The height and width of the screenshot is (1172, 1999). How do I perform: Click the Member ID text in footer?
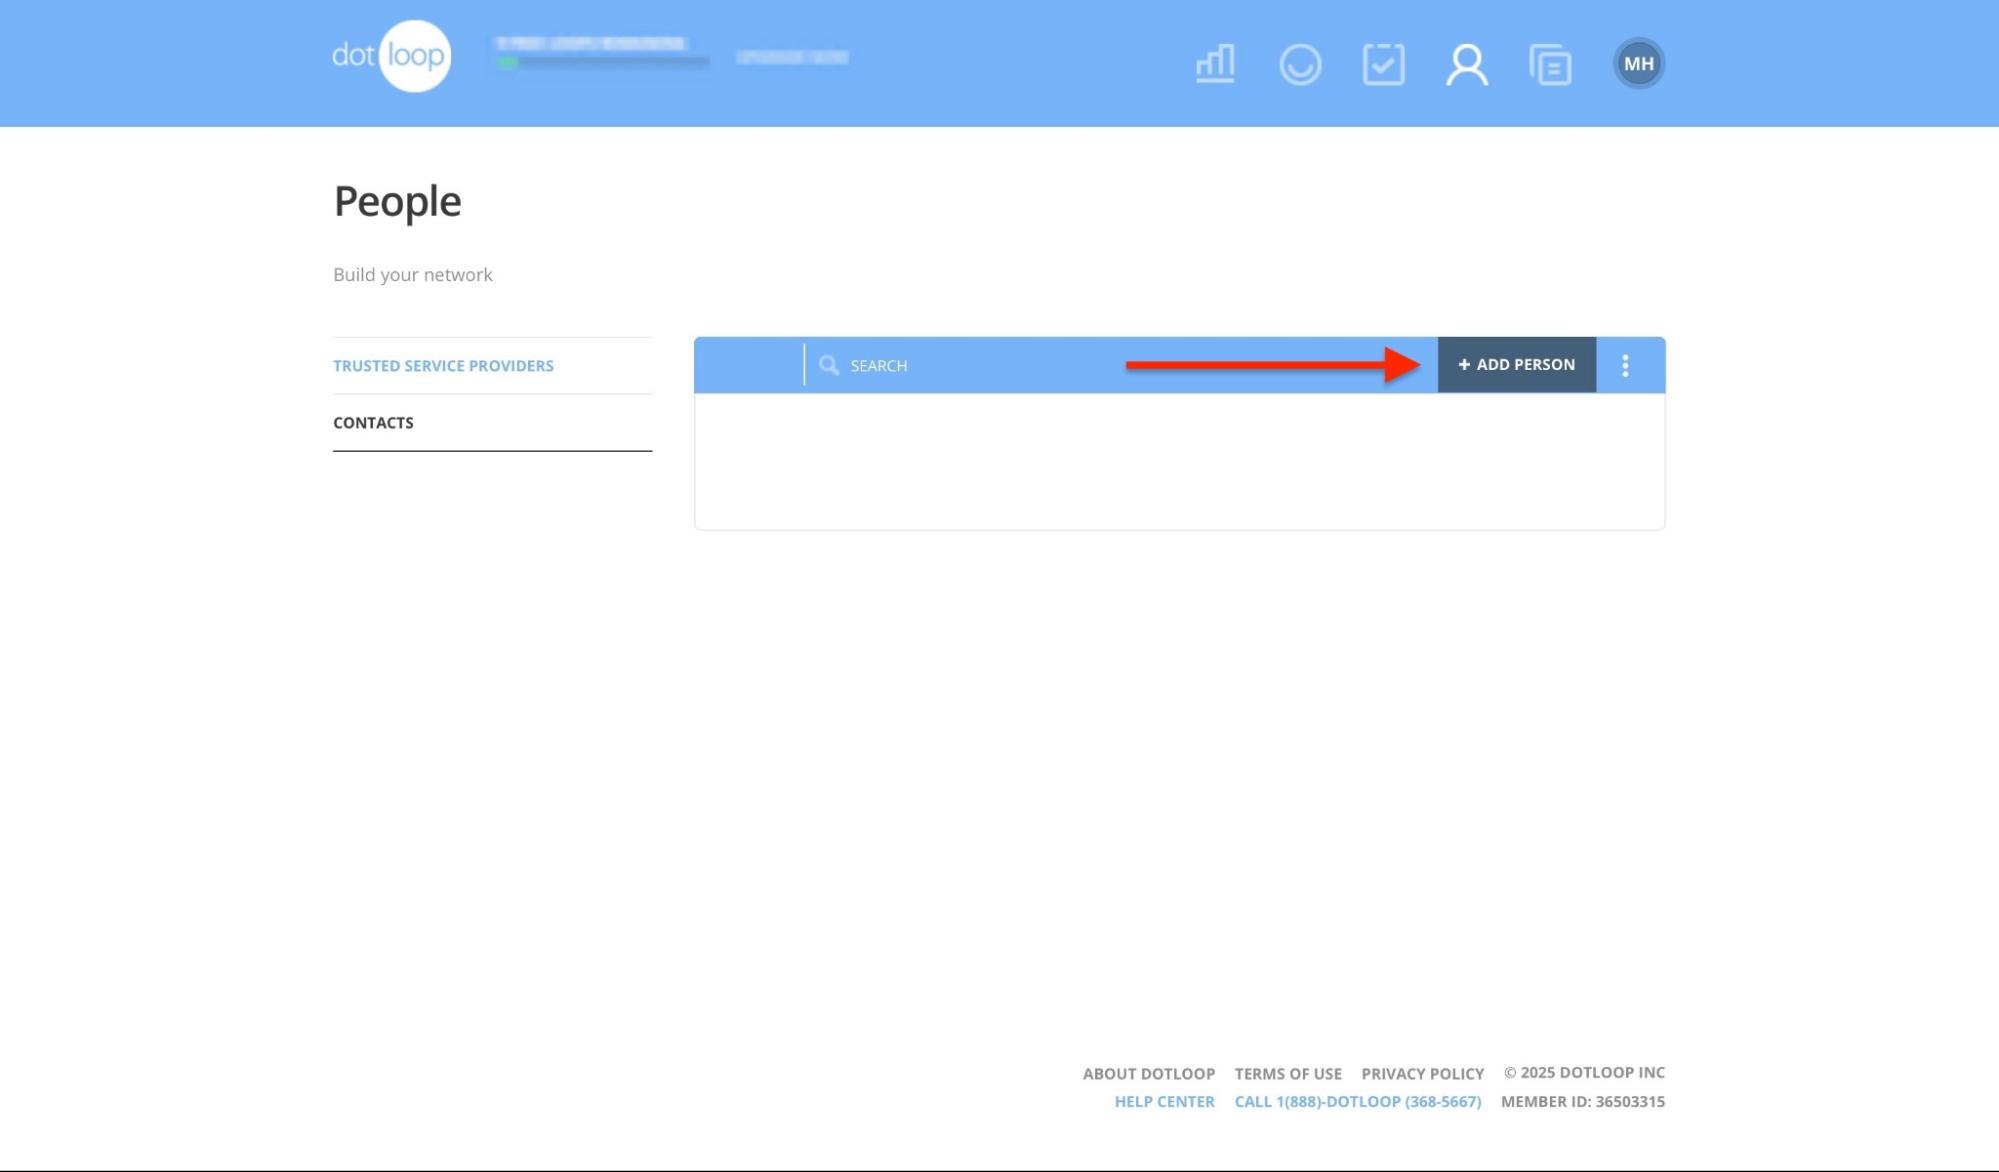tap(1582, 1101)
